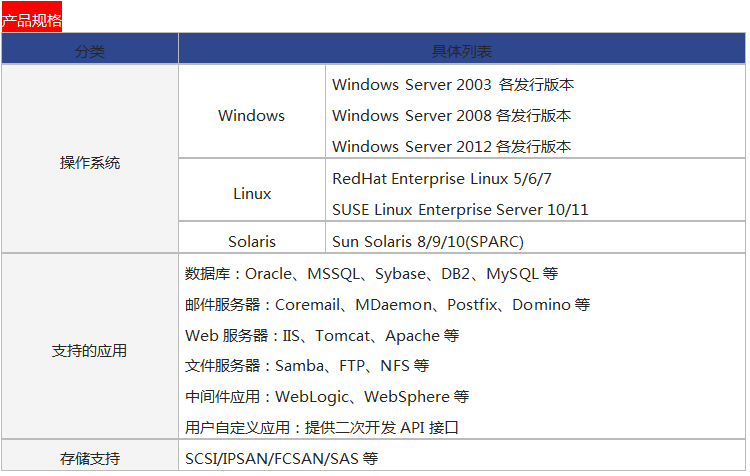This screenshot has width=750, height=476.
Task: Select the Windows Server 2012 各发行版本 line
Action: point(451,146)
